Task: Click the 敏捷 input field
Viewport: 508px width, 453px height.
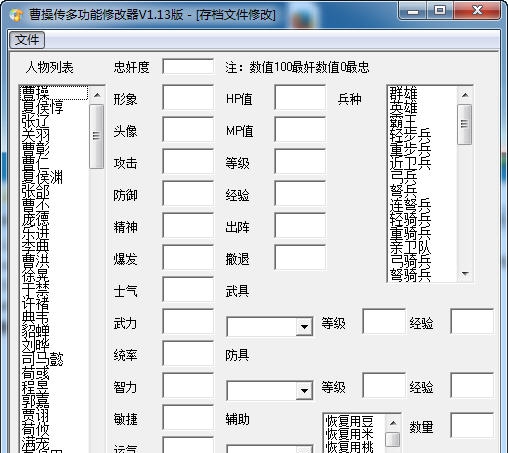Action: (188, 417)
